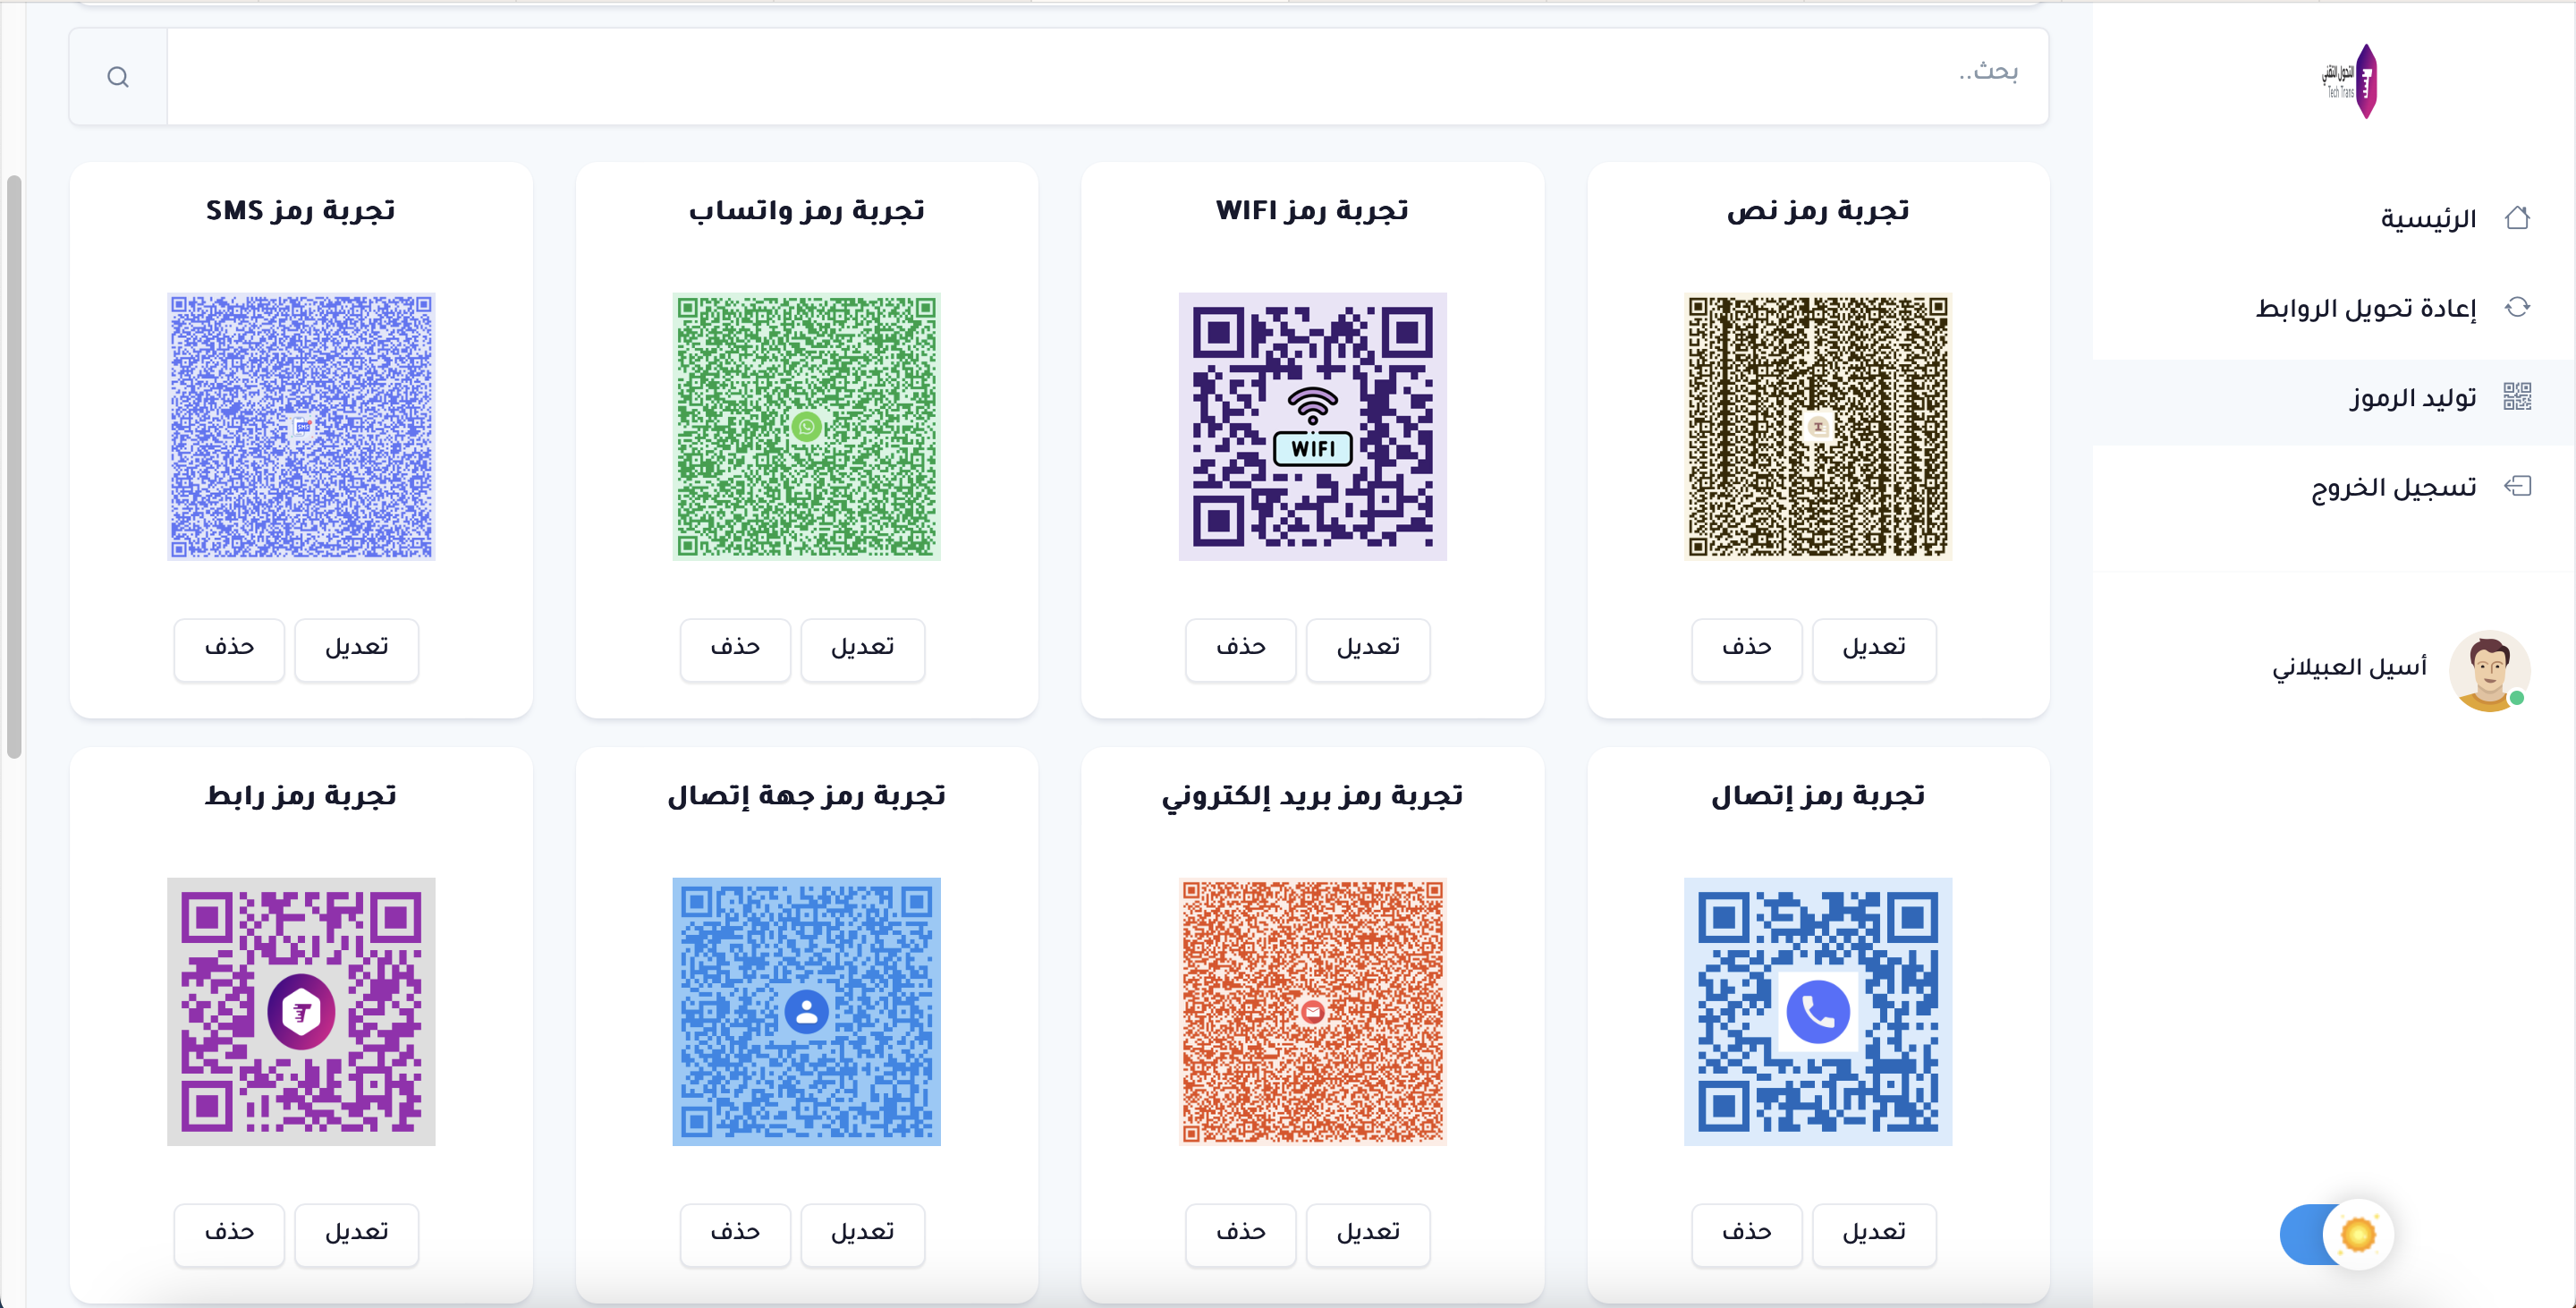Click the home icon beside الرئيسية
The width and height of the screenshot is (2576, 1308).
coord(2517,218)
